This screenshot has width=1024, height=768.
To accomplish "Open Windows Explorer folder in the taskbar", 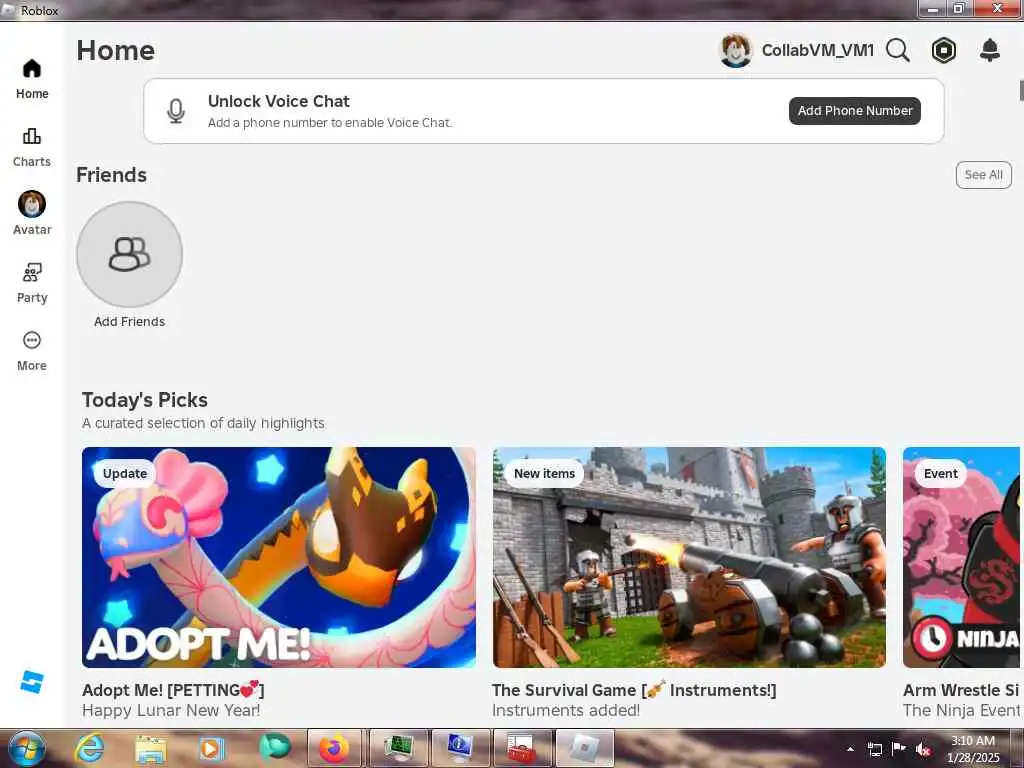I will 150,748.
